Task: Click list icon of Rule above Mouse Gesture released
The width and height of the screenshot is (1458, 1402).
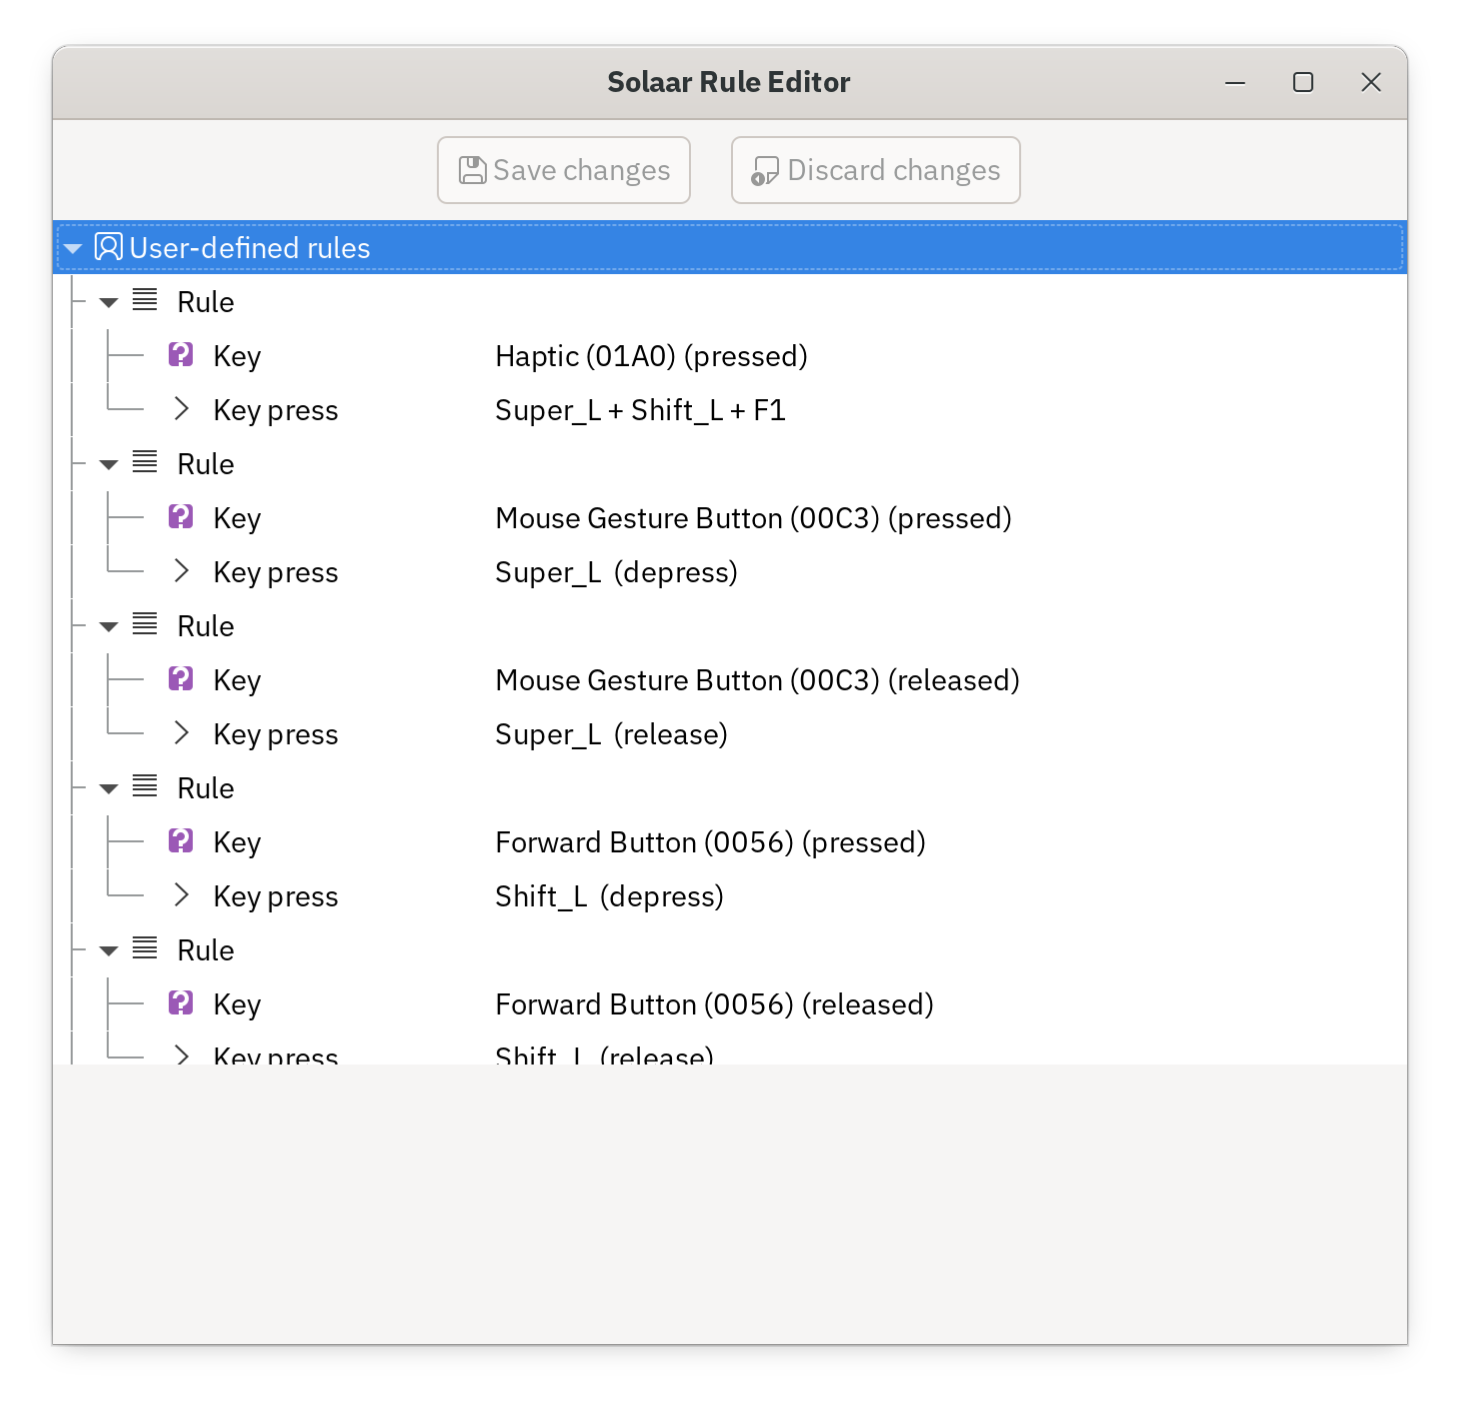Action: (145, 624)
